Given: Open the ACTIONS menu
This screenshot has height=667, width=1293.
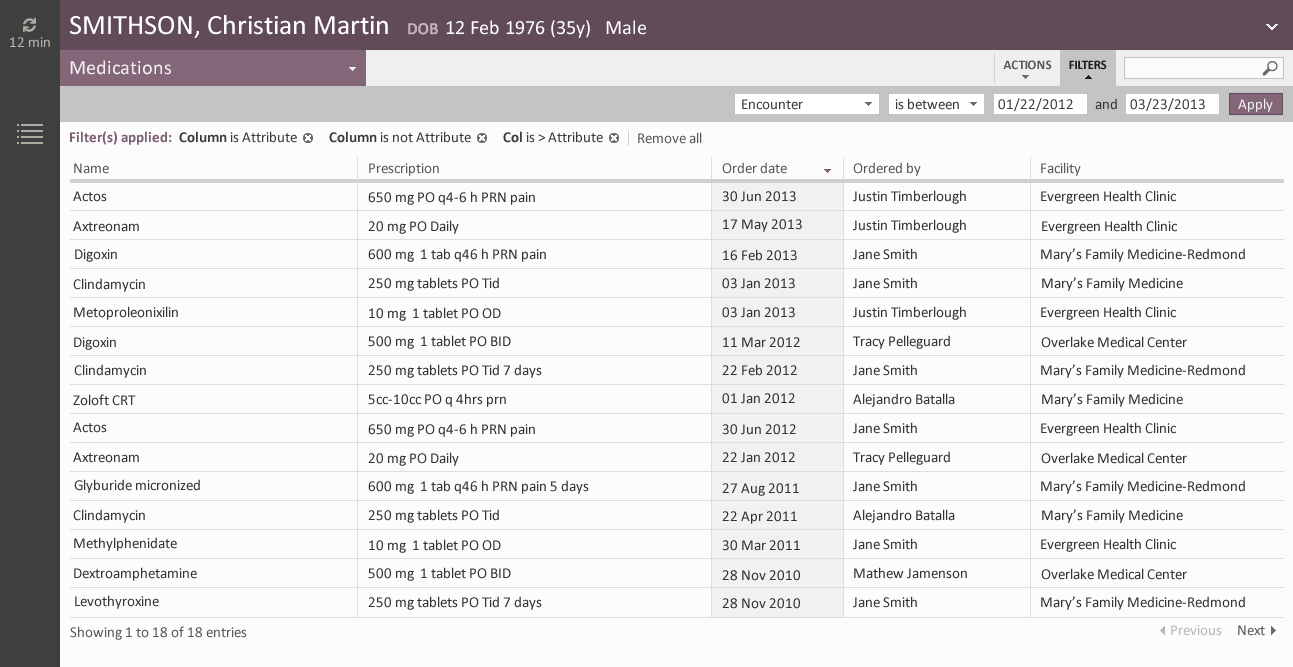Looking at the screenshot, I should [1027, 65].
